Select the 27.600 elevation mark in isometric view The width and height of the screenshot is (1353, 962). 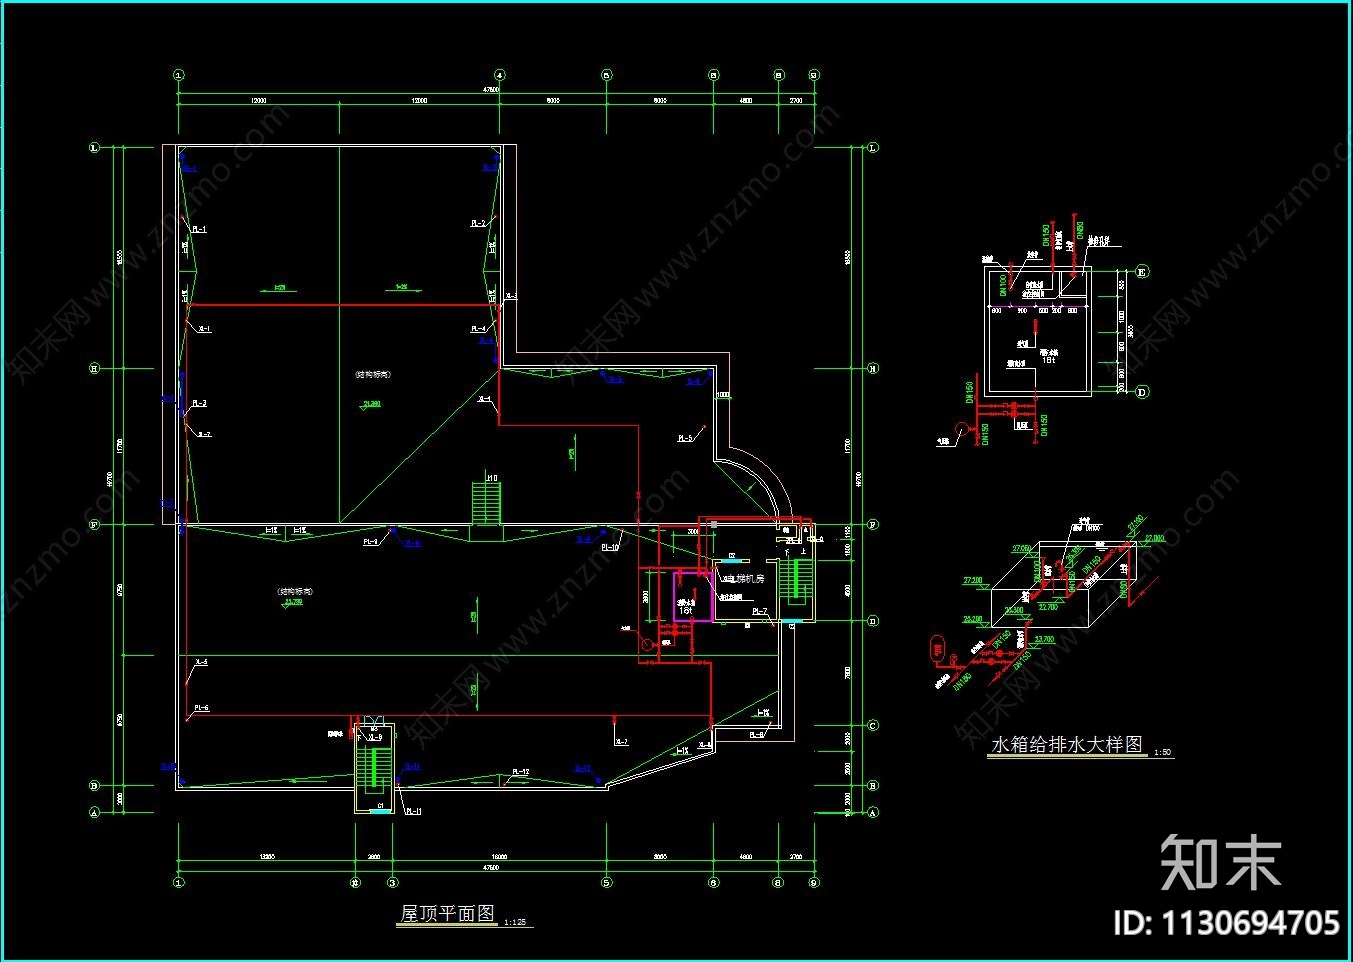(x=1021, y=548)
